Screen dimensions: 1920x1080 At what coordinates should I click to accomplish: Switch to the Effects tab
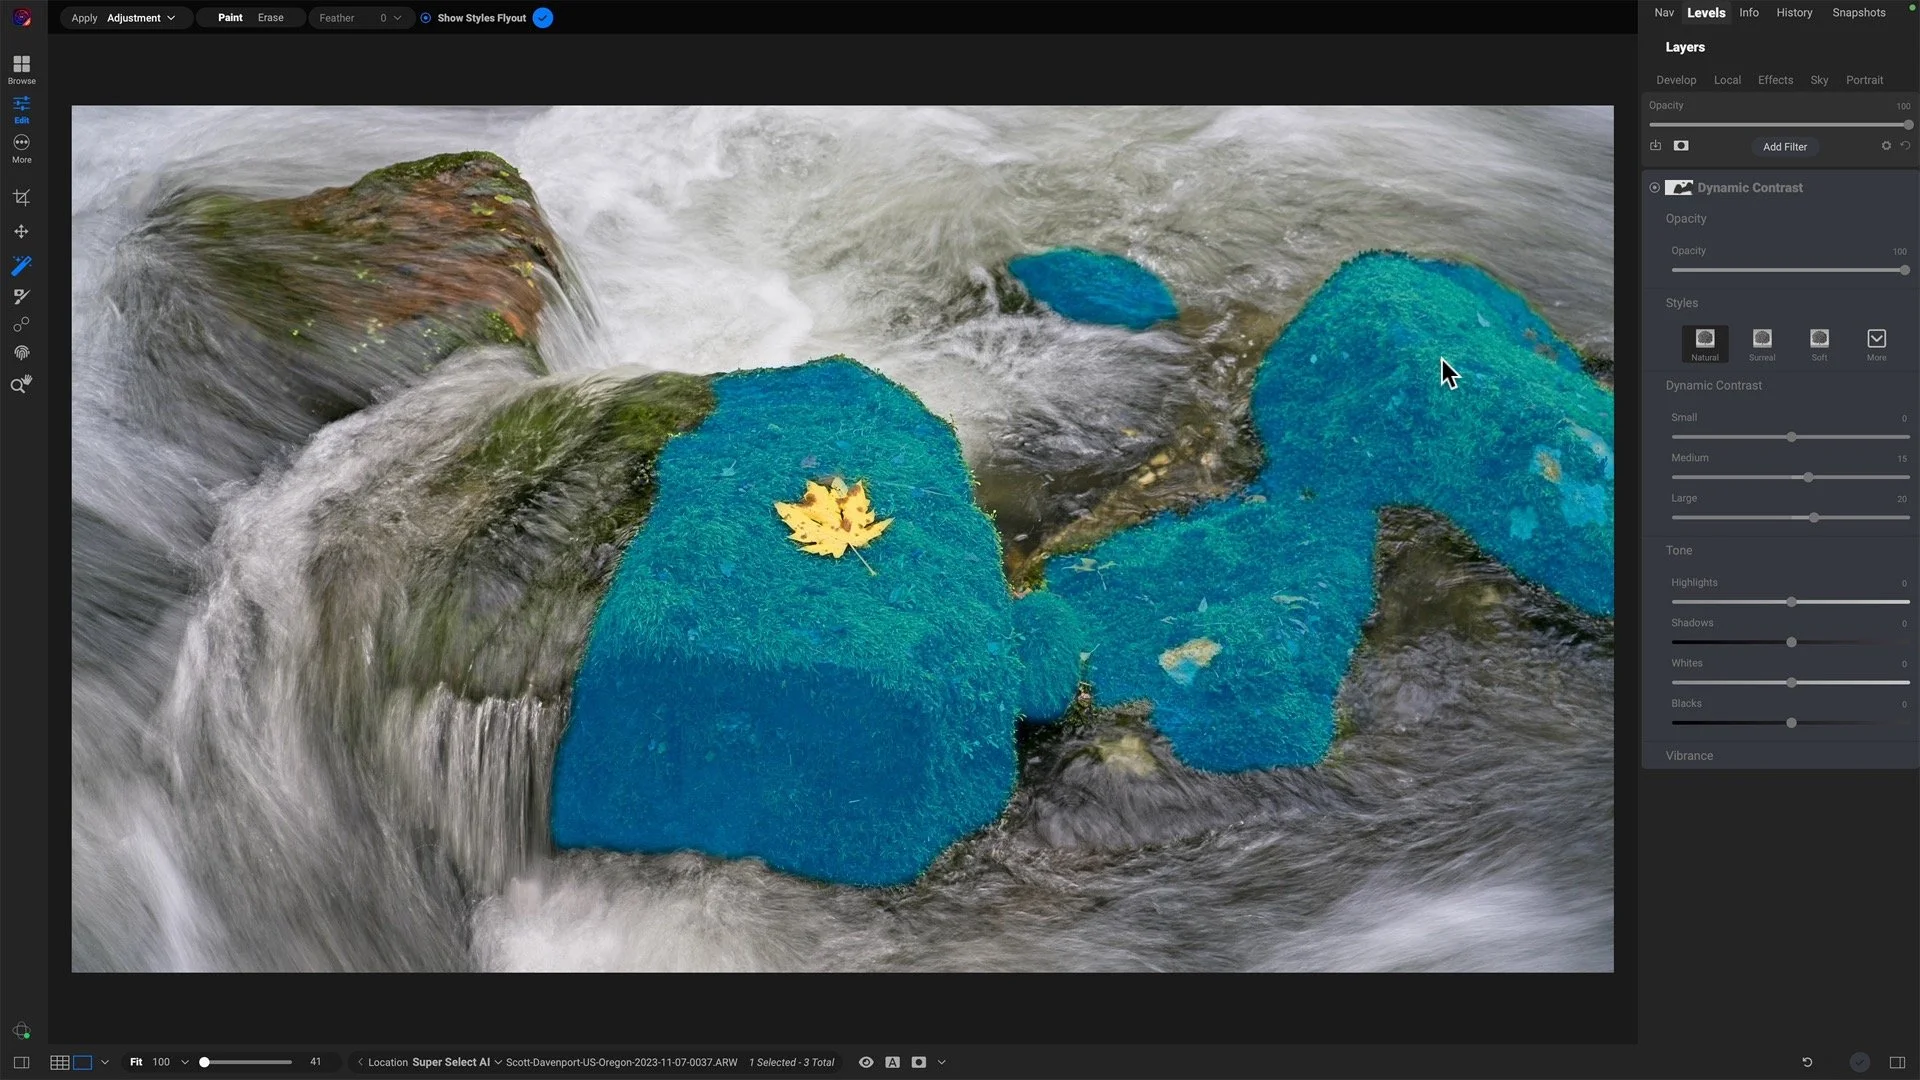pyautogui.click(x=1775, y=80)
